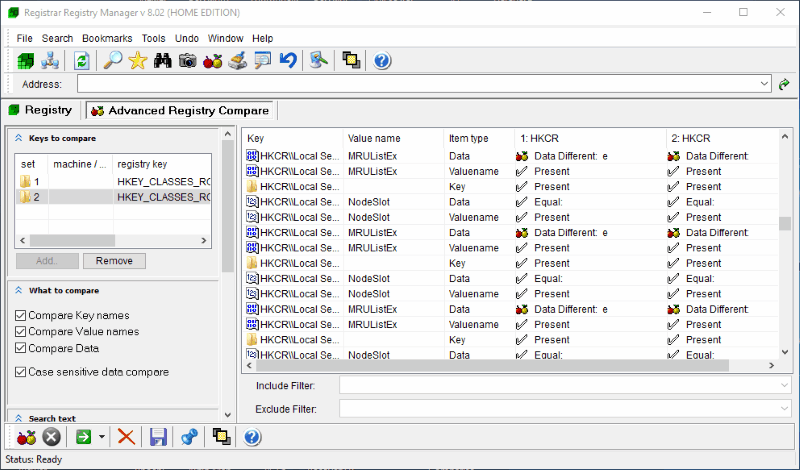Toggle Compare Value names checkbox
The width and height of the screenshot is (800, 470).
pyautogui.click(x=20, y=332)
